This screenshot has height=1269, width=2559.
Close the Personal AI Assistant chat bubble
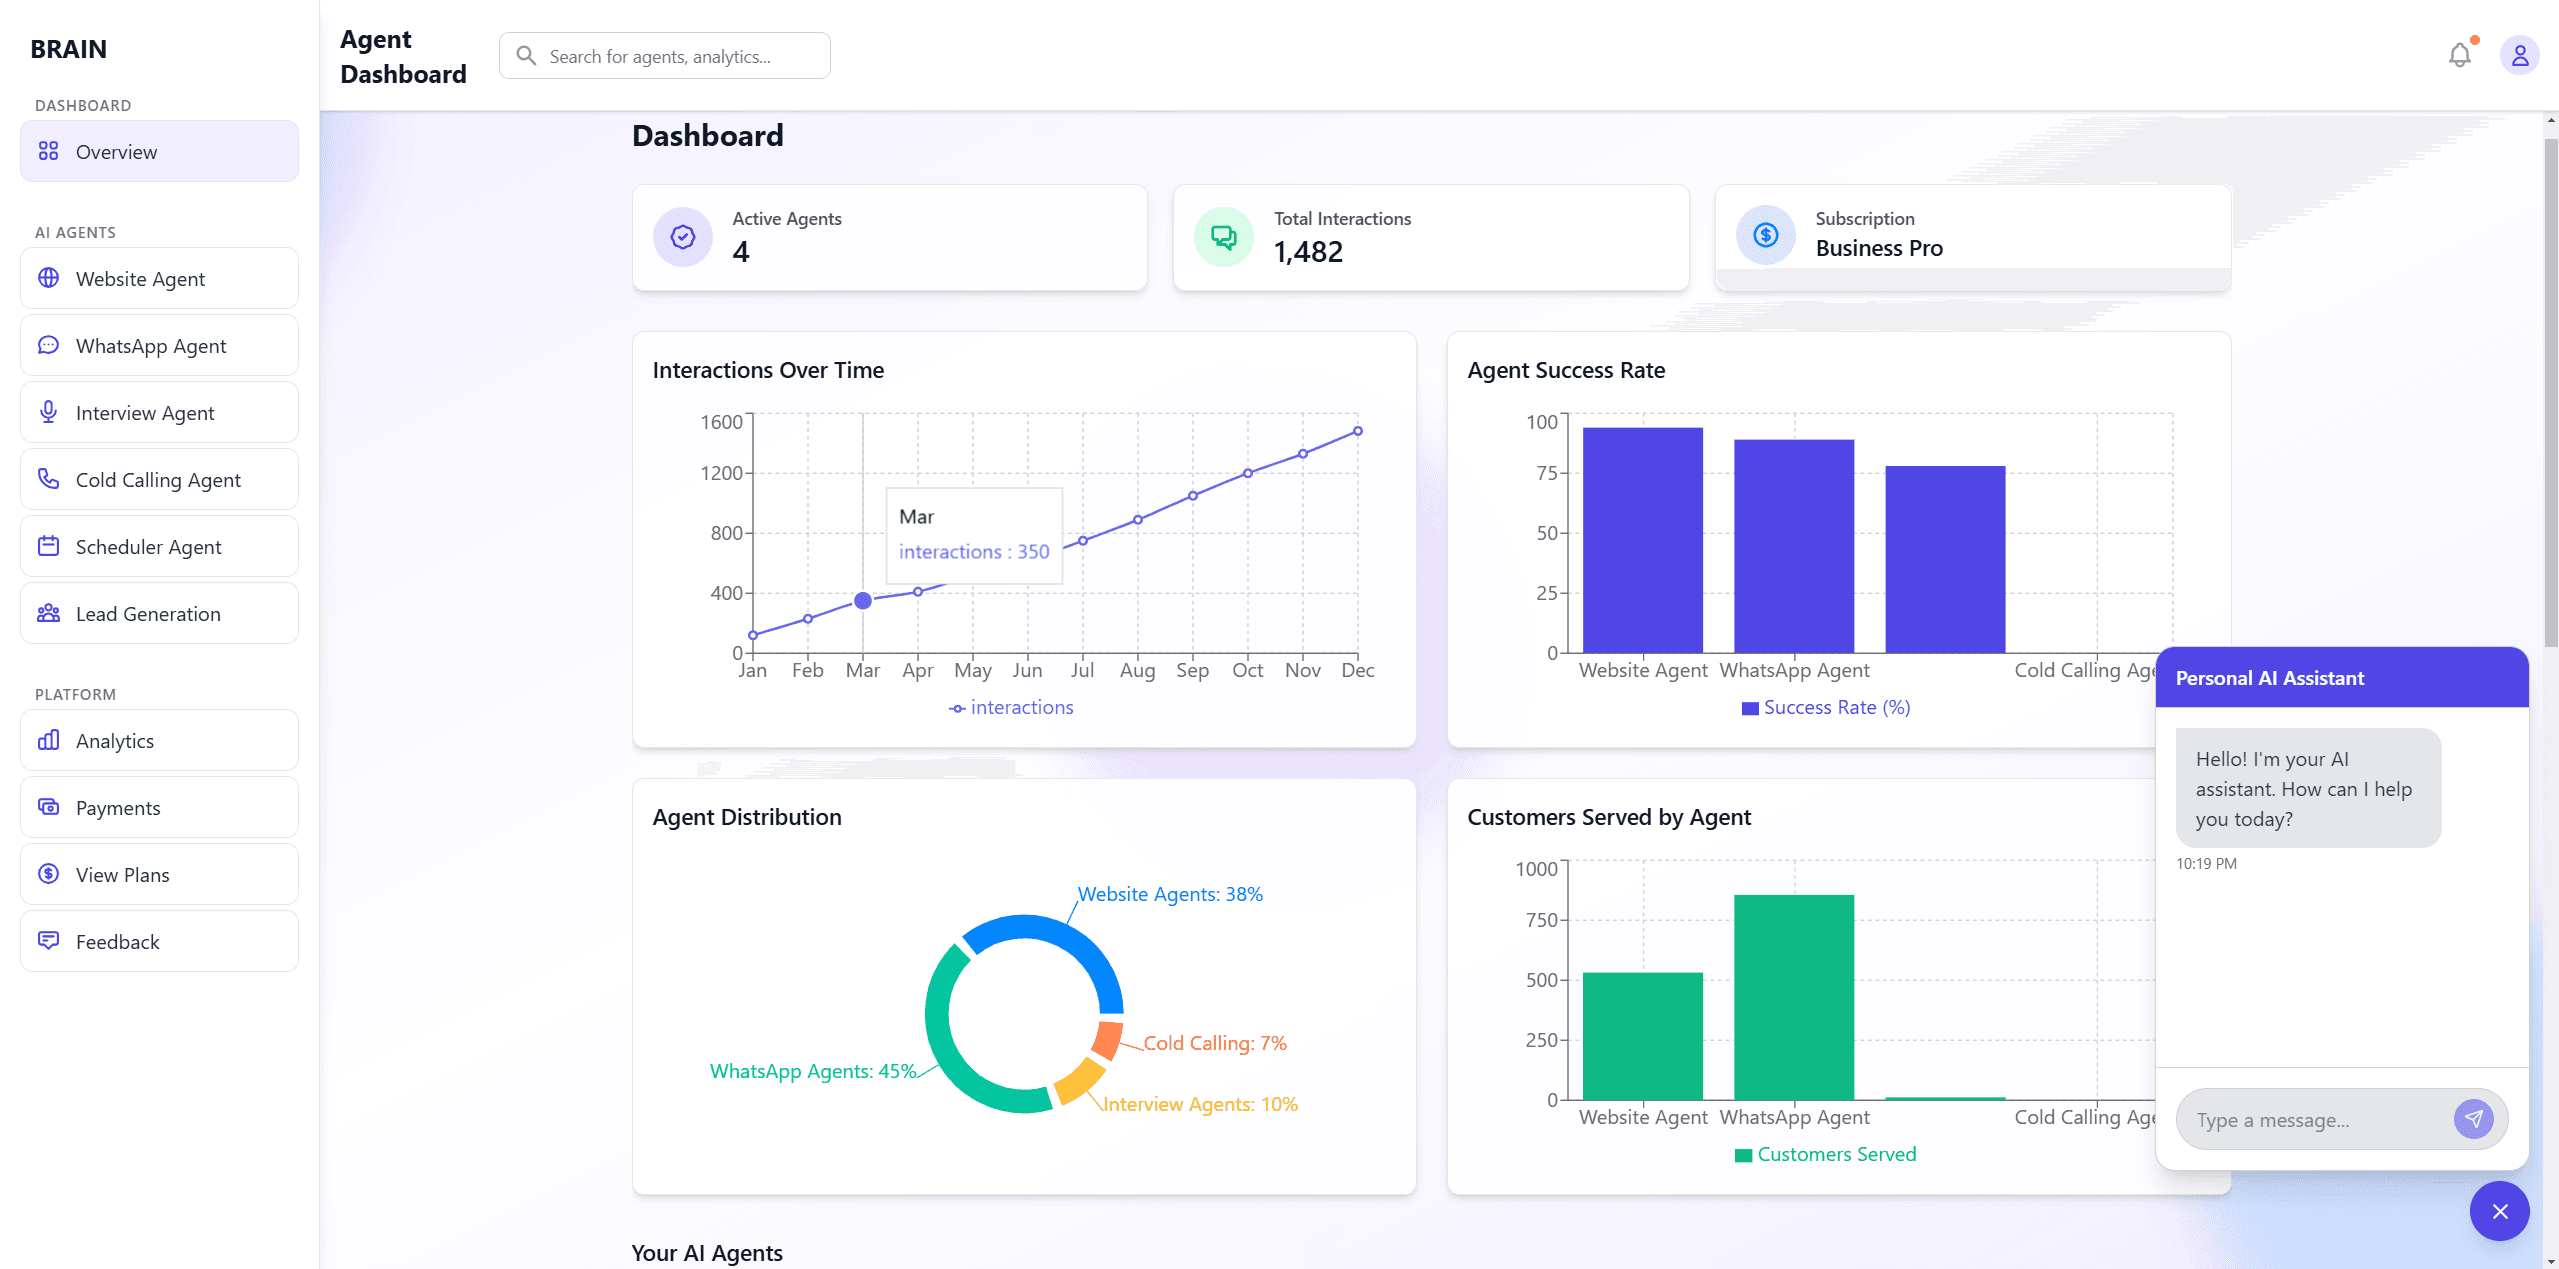[x=2499, y=1211]
